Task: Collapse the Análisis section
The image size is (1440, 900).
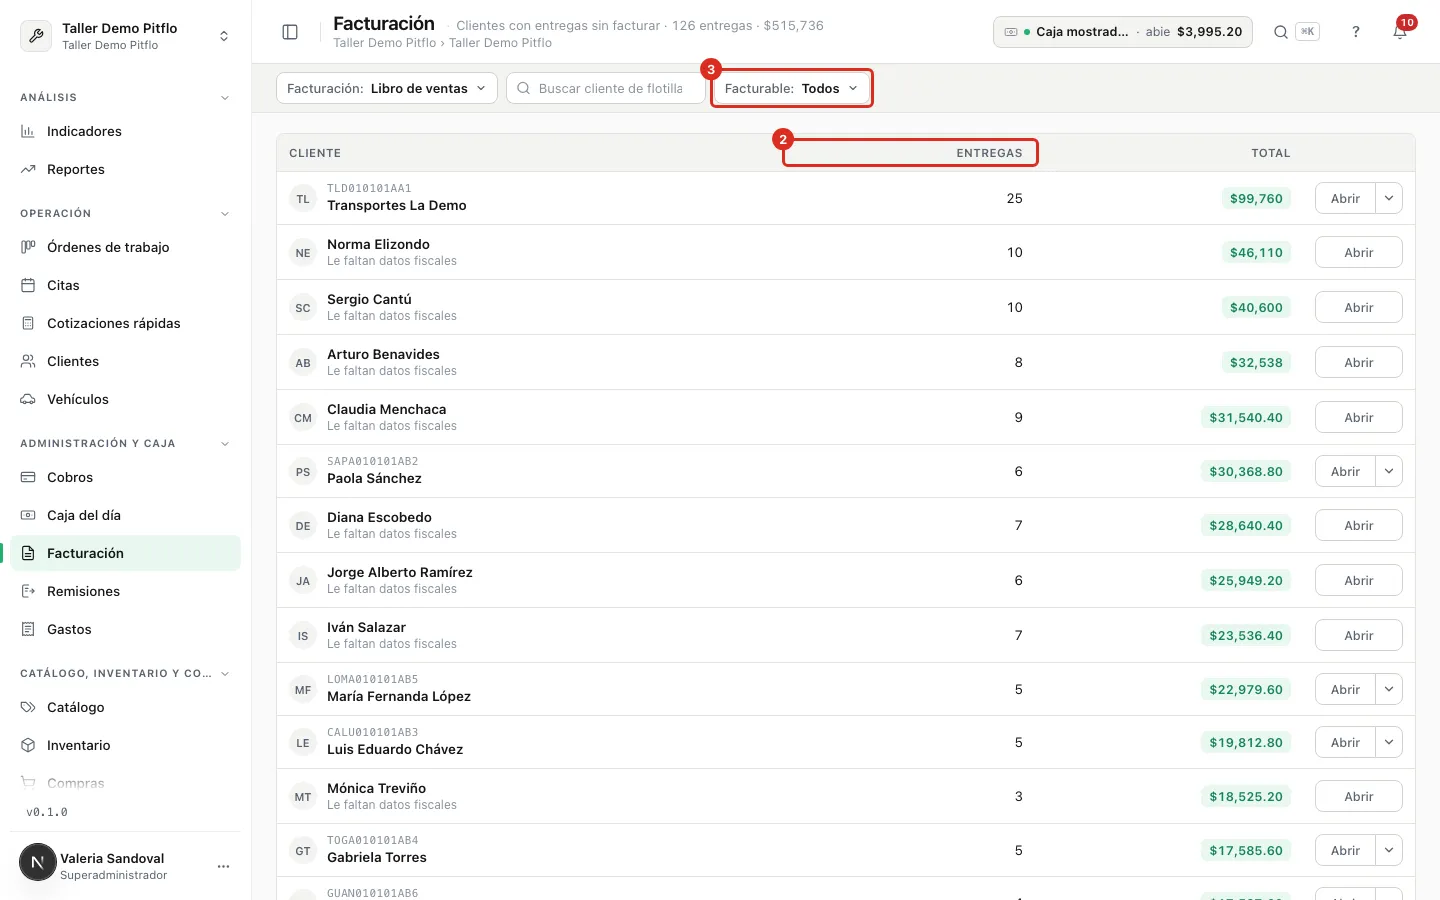Action: pyautogui.click(x=225, y=98)
